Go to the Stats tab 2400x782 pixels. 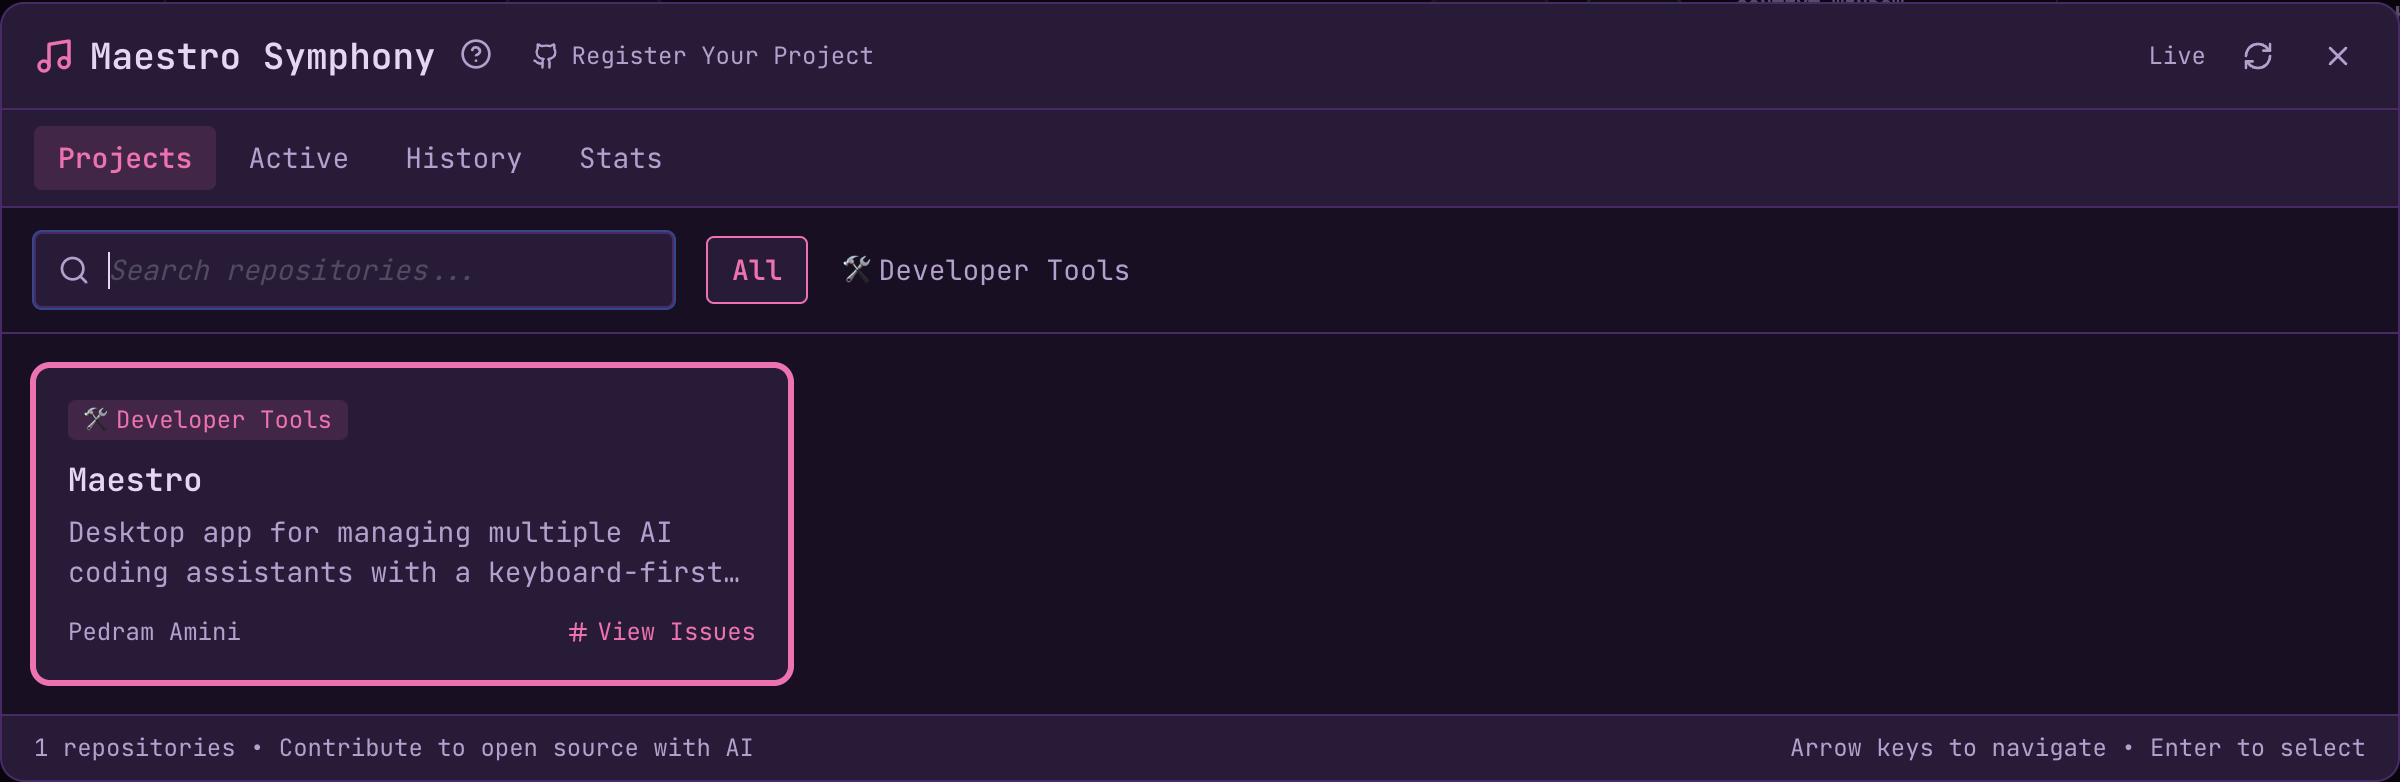pyautogui.click(x=620, y=158)
